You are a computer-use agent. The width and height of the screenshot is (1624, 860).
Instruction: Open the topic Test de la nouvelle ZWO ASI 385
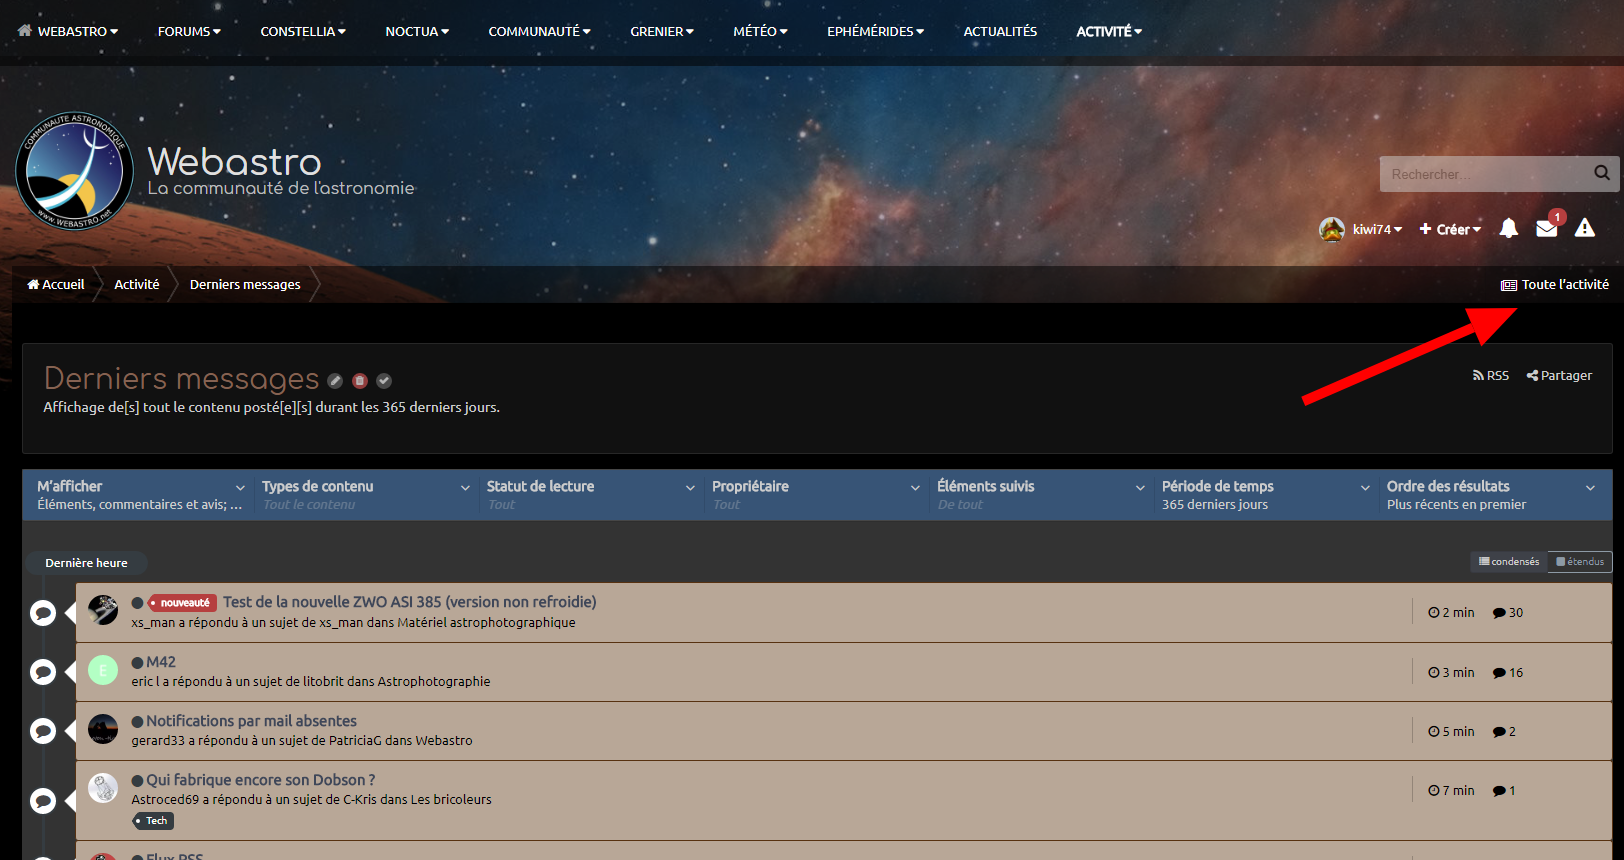coord(410,602)
